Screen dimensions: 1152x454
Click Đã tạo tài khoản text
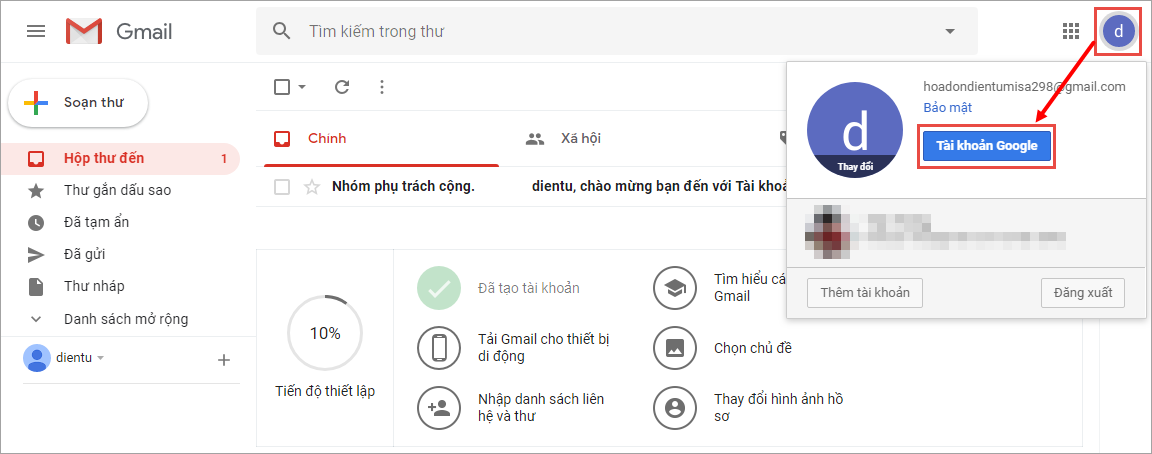point(528,288)
